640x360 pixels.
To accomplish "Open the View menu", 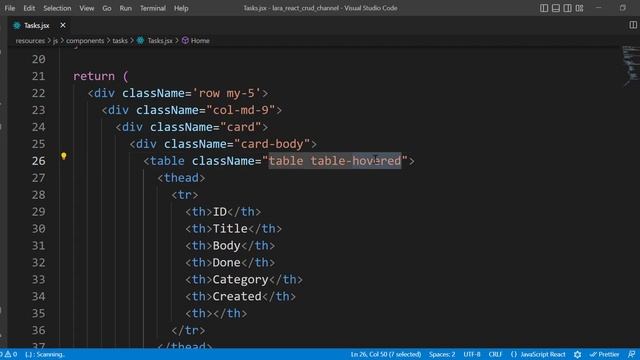I will point(87,8).
